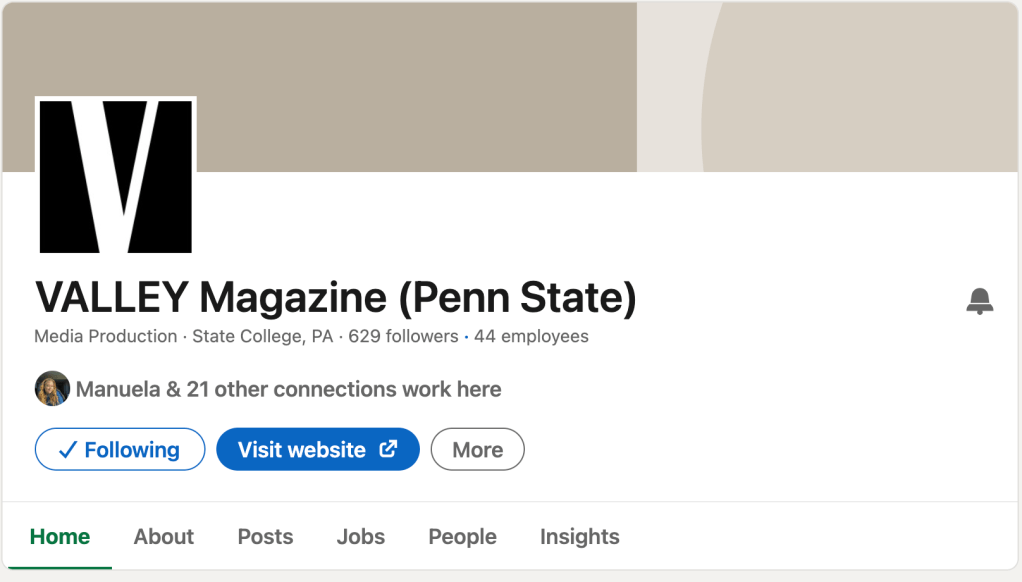This screenshot has width=1022, height=582.
Task: Click Manuela & 21 other connections link
Action: tap(289, 389)
